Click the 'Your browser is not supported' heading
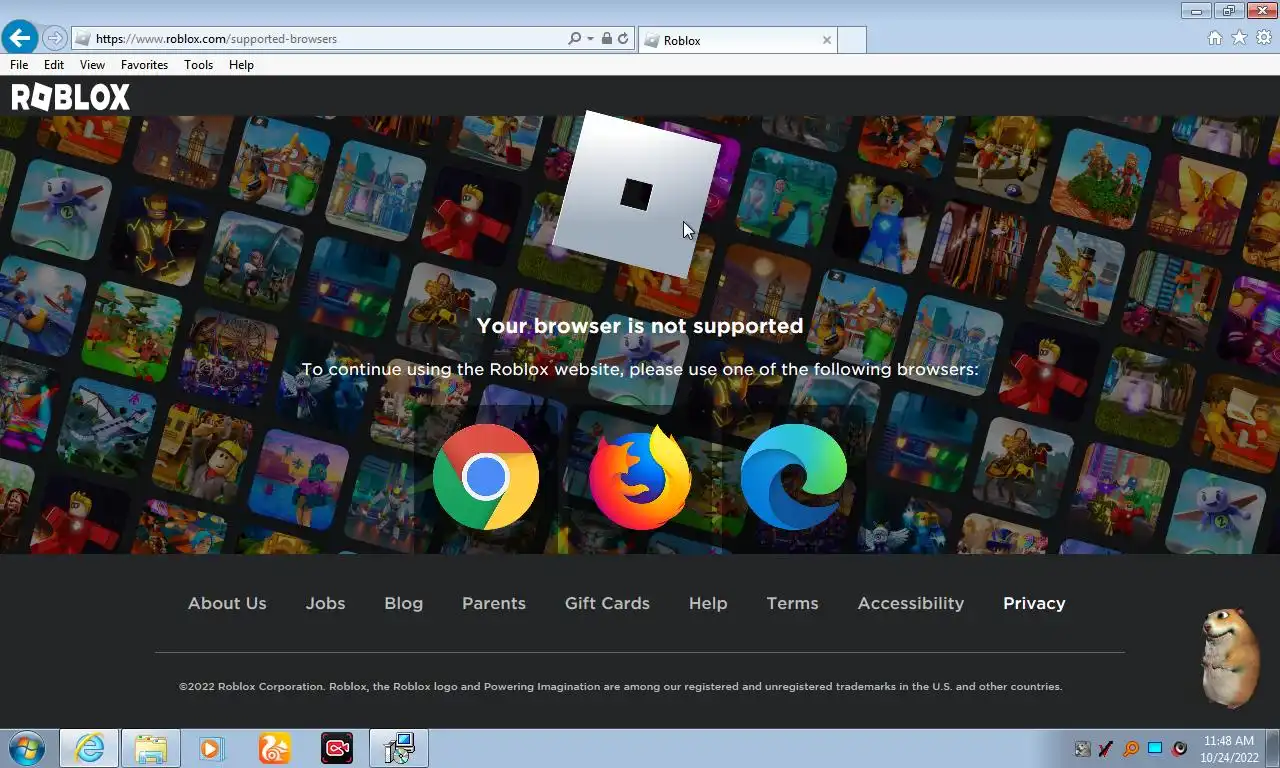 coord(640,326)
